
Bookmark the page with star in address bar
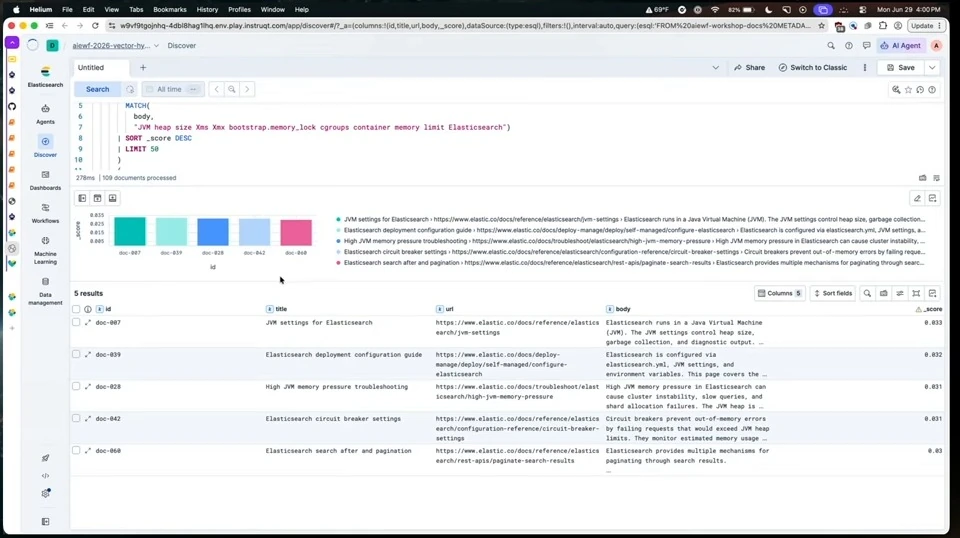(x=822, y=26)
